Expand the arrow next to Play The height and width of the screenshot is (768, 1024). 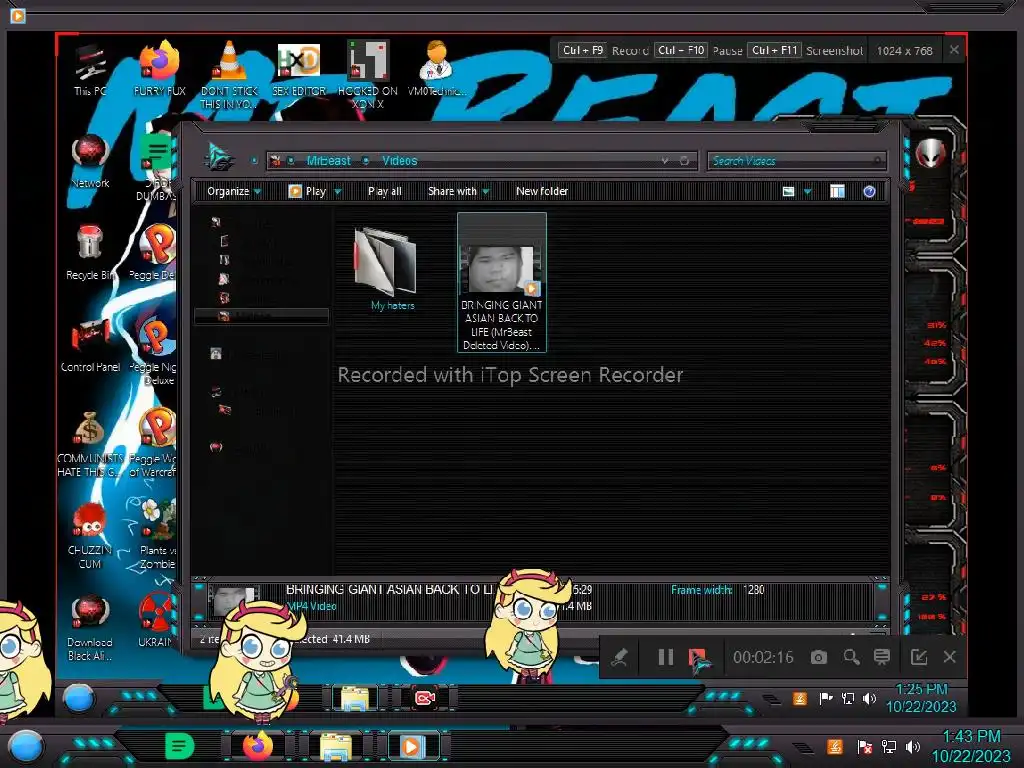[x=338, y=191]
